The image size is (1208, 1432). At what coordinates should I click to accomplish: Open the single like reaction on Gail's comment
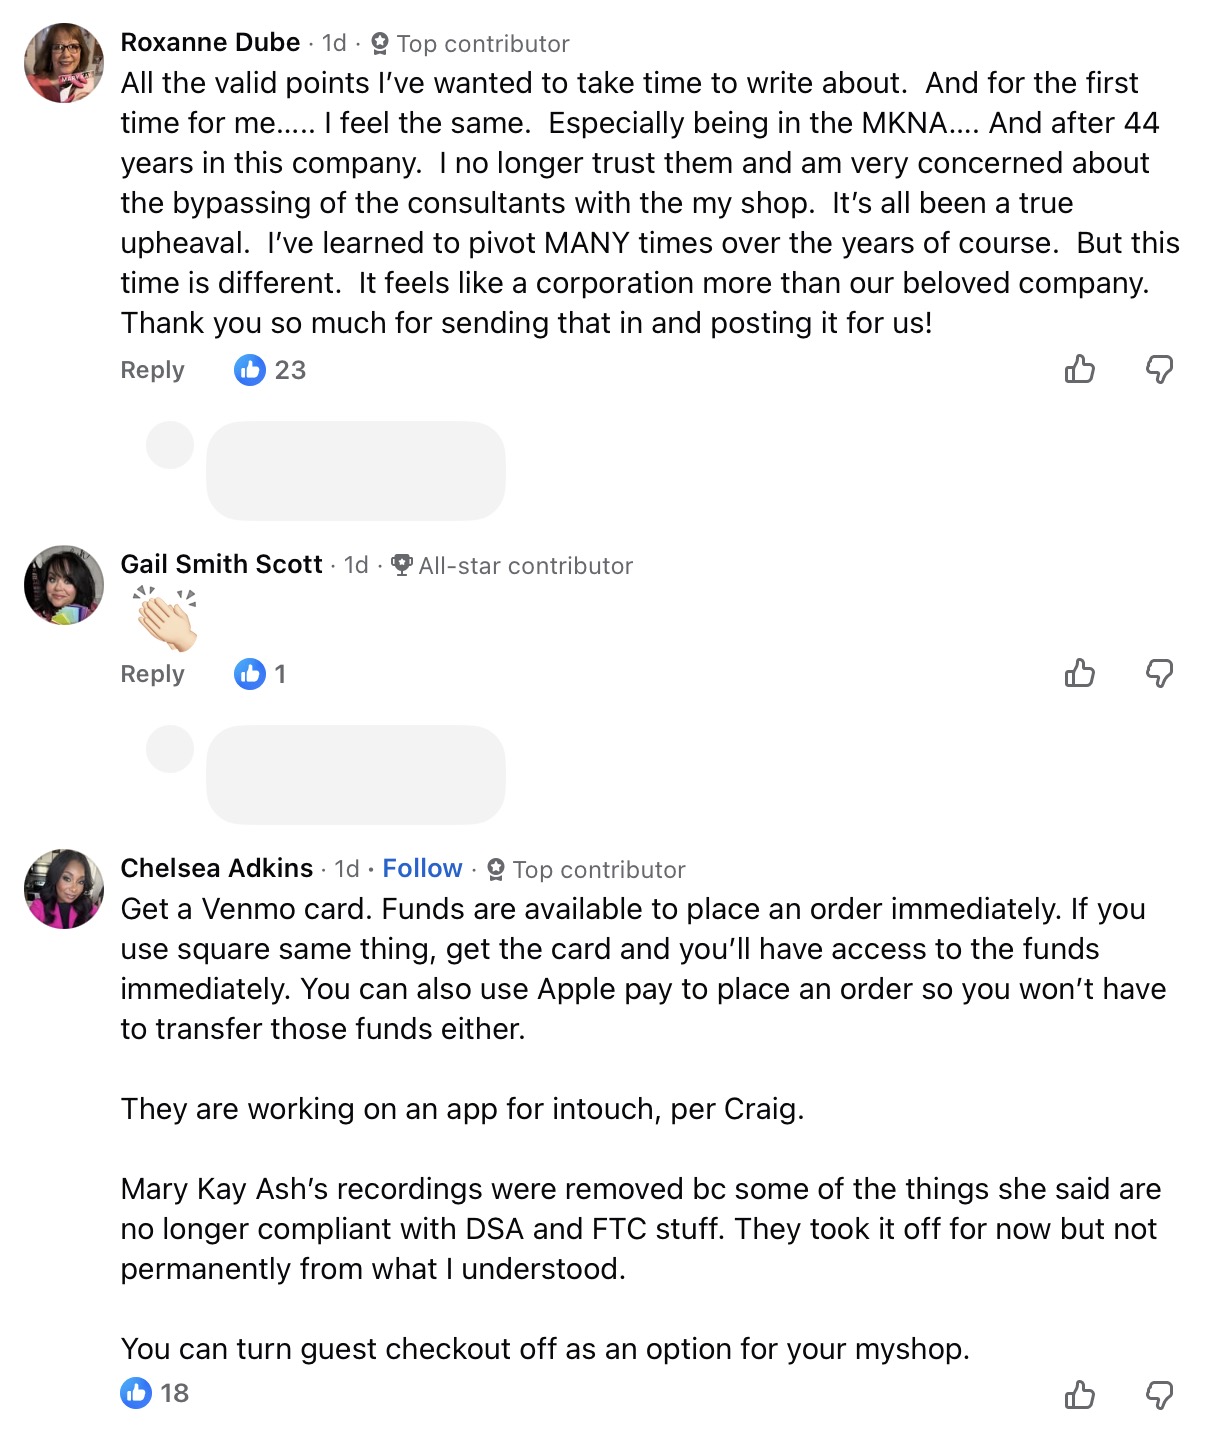coord(260,674)
